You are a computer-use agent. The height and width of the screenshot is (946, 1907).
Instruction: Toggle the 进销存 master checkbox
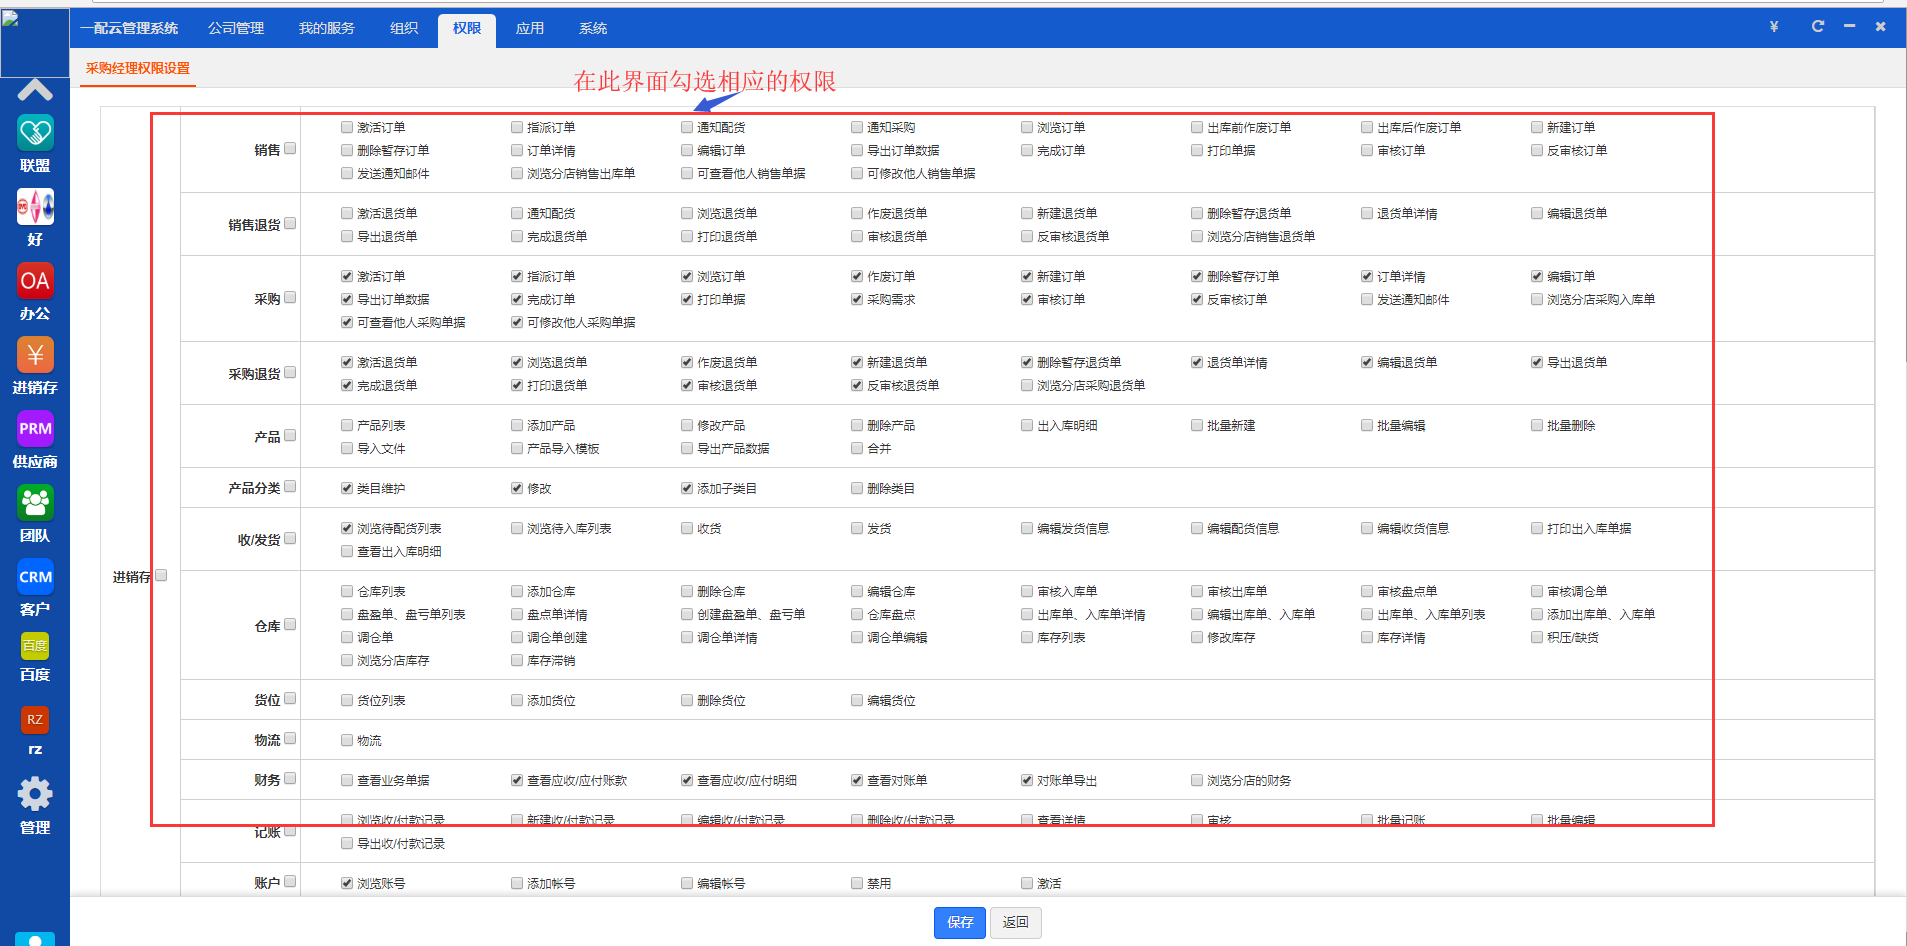click(161, 576)
